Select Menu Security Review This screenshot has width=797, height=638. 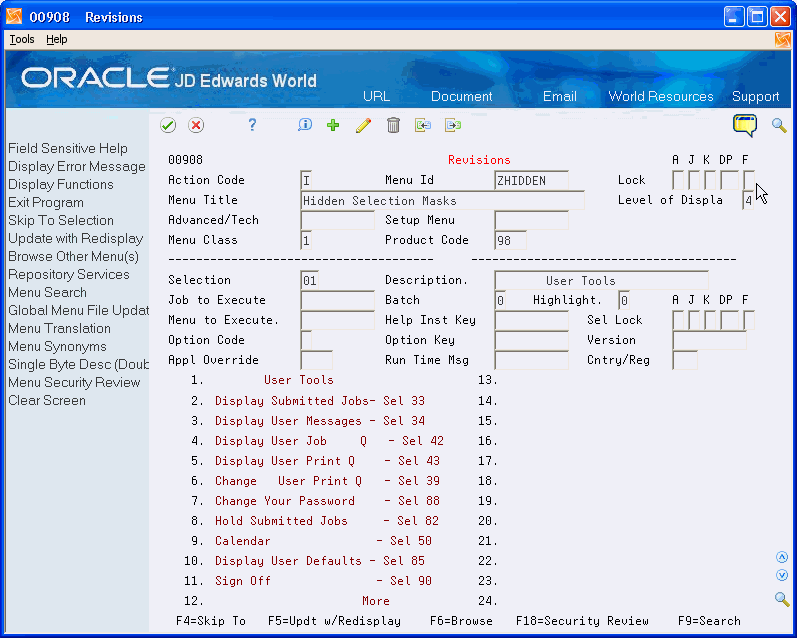74,383
